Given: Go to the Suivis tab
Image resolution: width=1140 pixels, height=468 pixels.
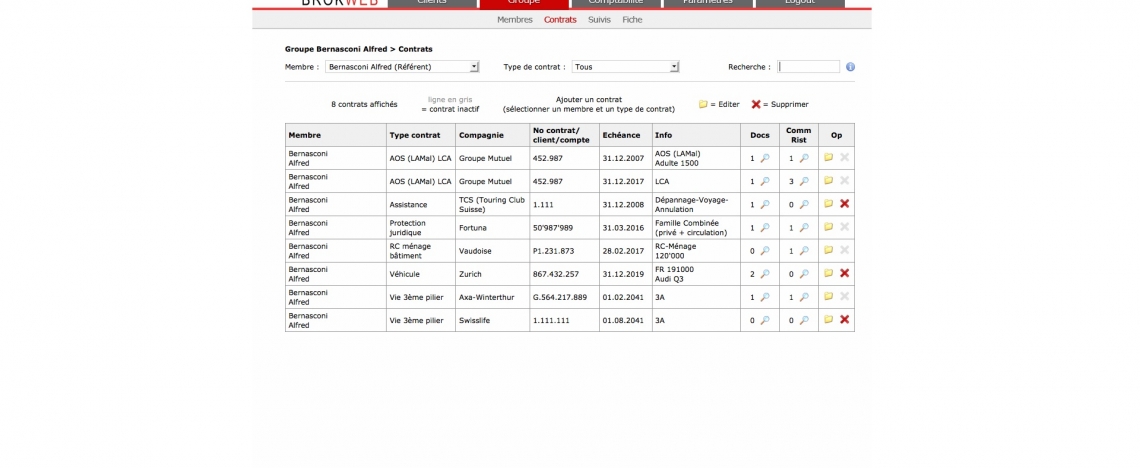Looking at the screenshot, I should [599, 20].
